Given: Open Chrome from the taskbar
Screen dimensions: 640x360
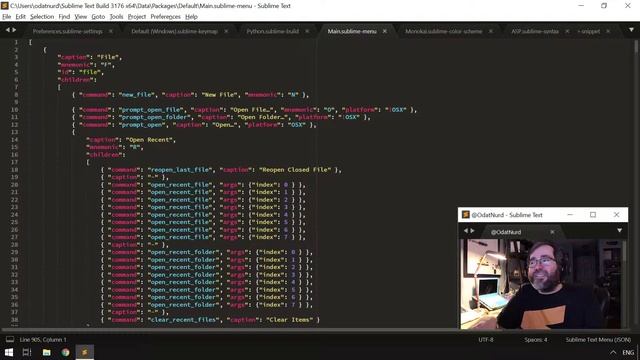Looking at the screenshot, I should (65, 352).
